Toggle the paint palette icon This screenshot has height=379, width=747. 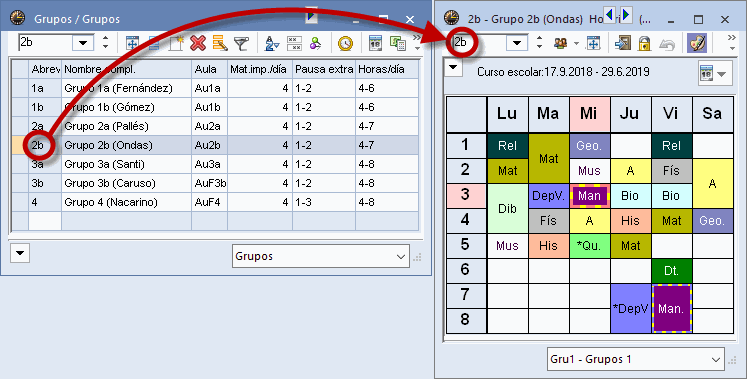click(697, 43)
